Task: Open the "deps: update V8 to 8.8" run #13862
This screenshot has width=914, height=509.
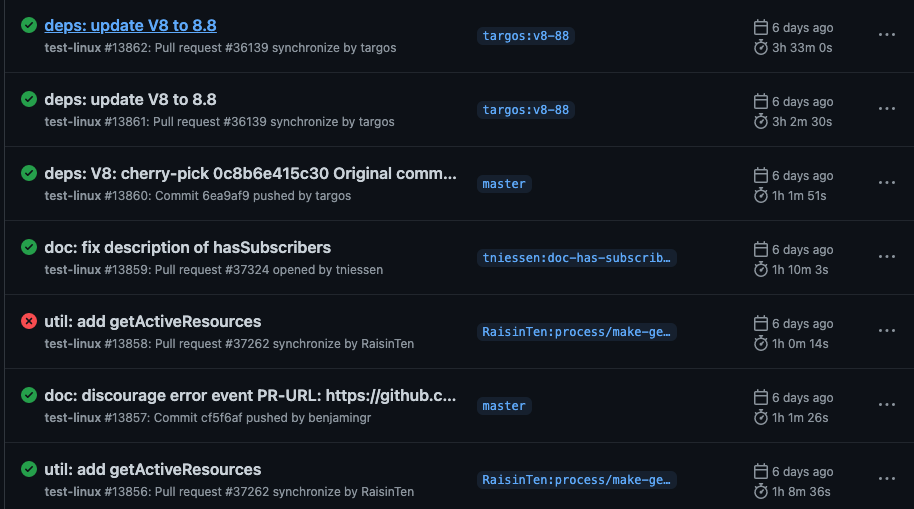Action: pos(130,26)
